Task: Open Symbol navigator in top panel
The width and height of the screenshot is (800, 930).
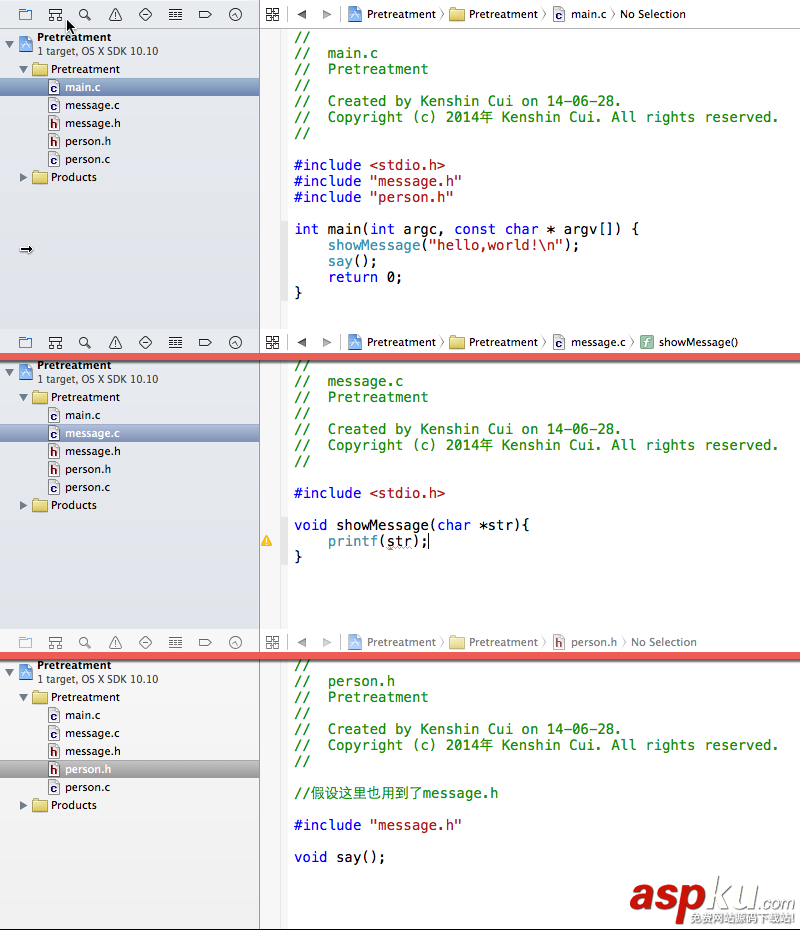Action: click(x=55, y=14)
